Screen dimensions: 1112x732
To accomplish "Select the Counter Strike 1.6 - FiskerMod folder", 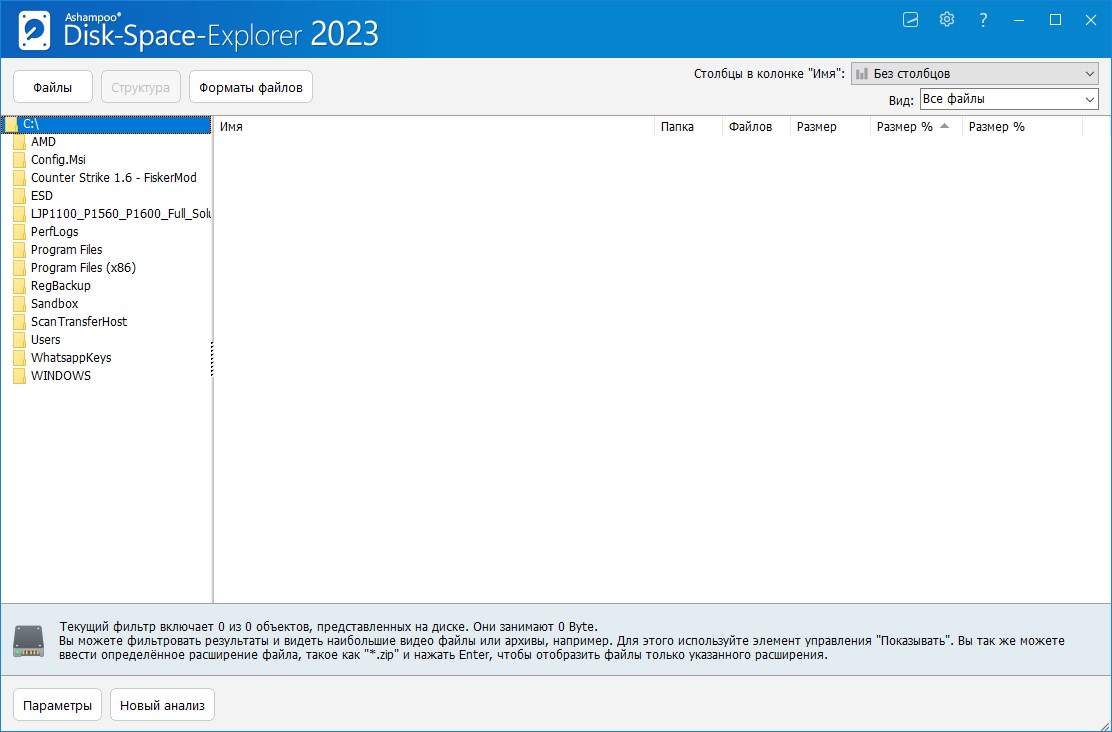I will click(113, 178).
